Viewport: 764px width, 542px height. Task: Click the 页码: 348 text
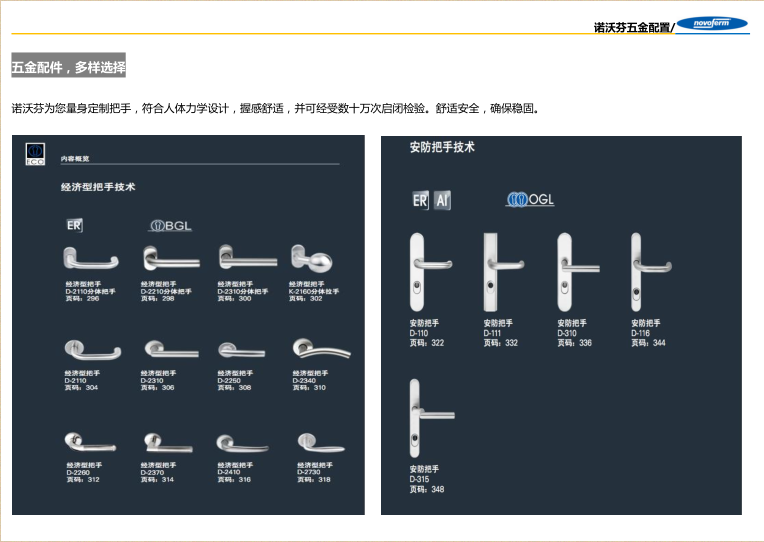click(427, 489)
